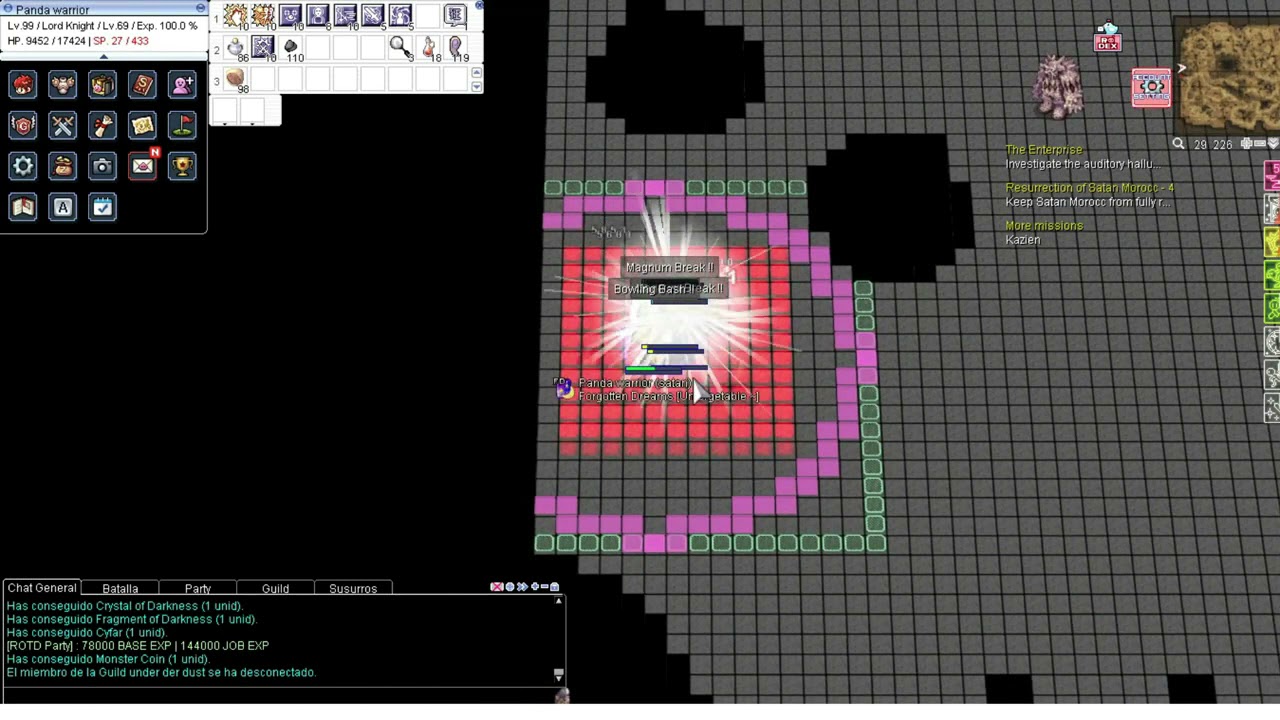
Task: Use the magnifier item in hotbar row 2
Action: (400, 48)
